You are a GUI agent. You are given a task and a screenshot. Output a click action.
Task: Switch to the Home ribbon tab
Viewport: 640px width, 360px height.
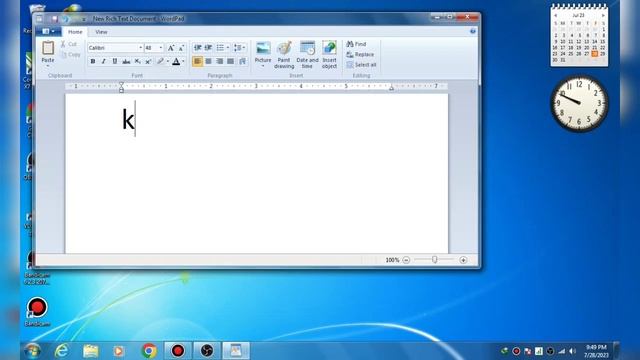click(75, 32)
